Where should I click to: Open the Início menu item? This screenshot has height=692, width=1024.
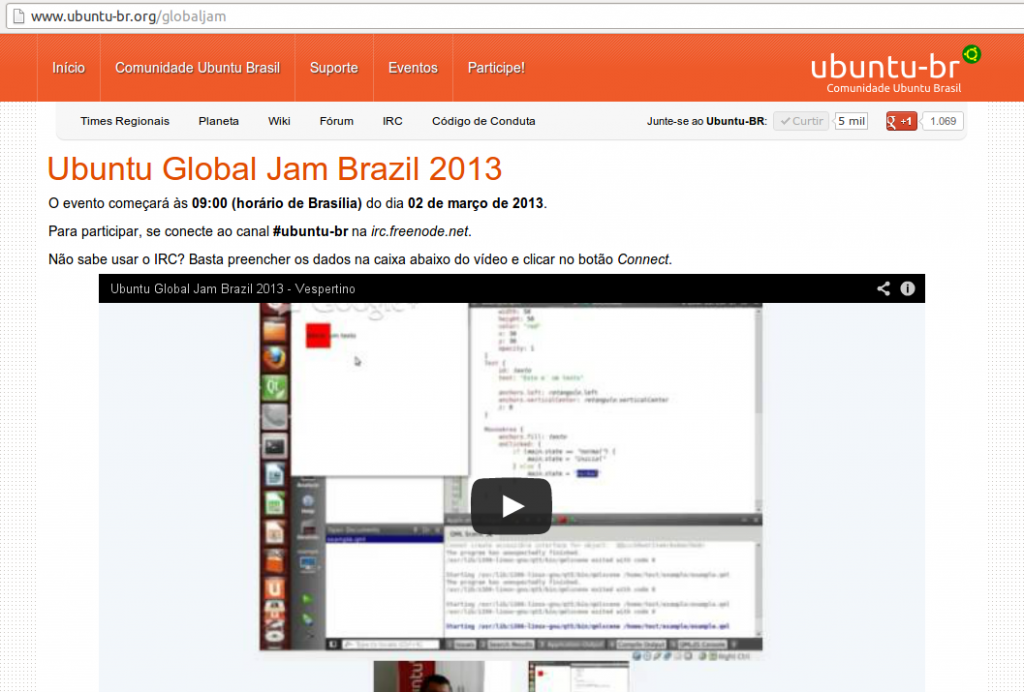[x=69, y=68]
